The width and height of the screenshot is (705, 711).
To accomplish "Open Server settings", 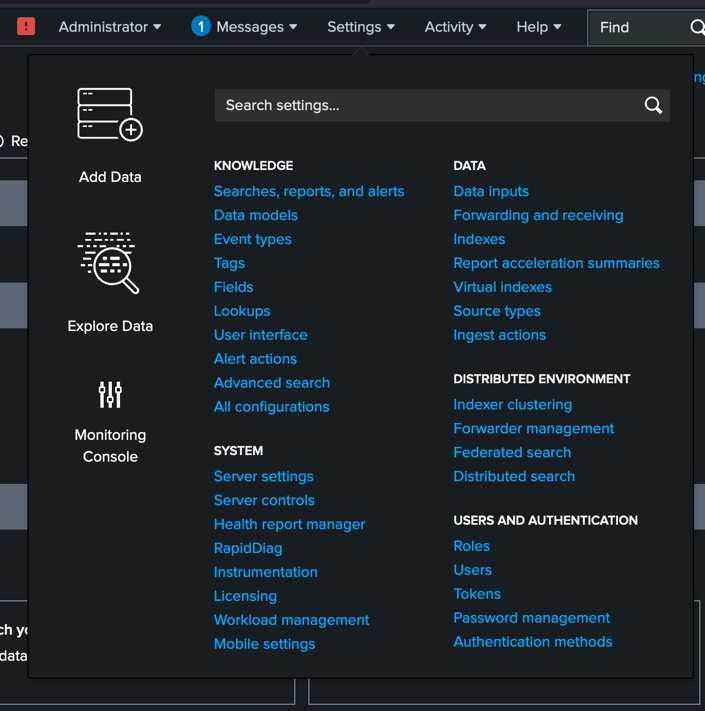I will [263, 477].
